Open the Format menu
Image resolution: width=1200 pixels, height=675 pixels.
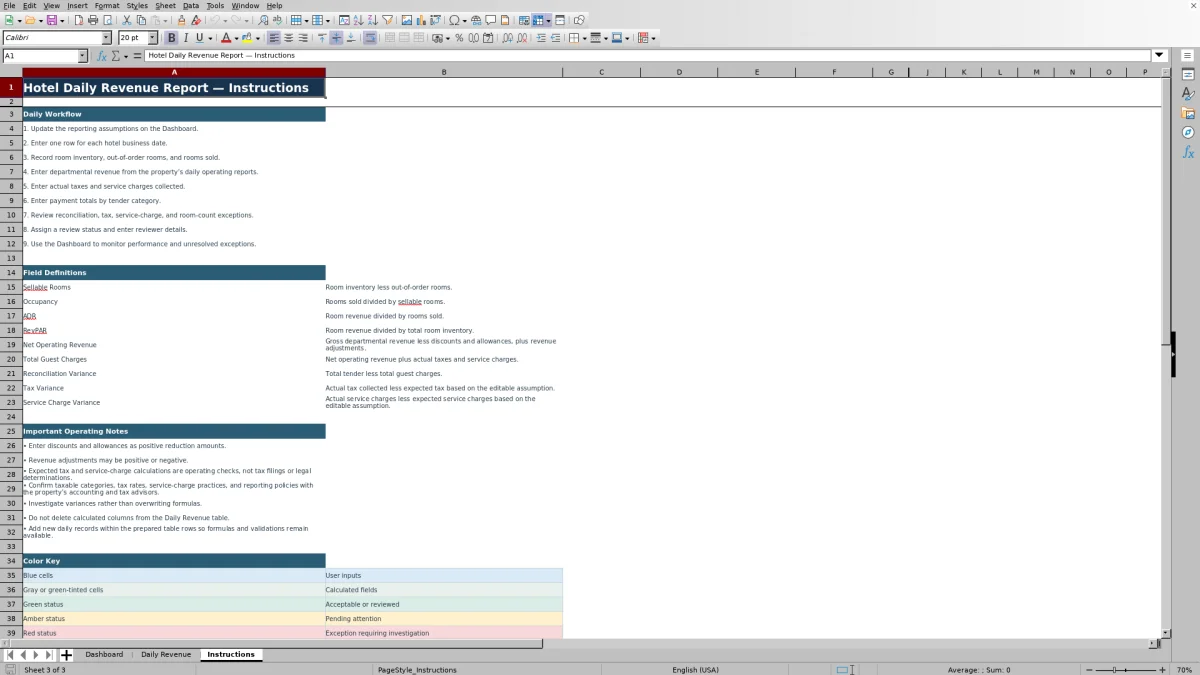click(x=107, y=5)
